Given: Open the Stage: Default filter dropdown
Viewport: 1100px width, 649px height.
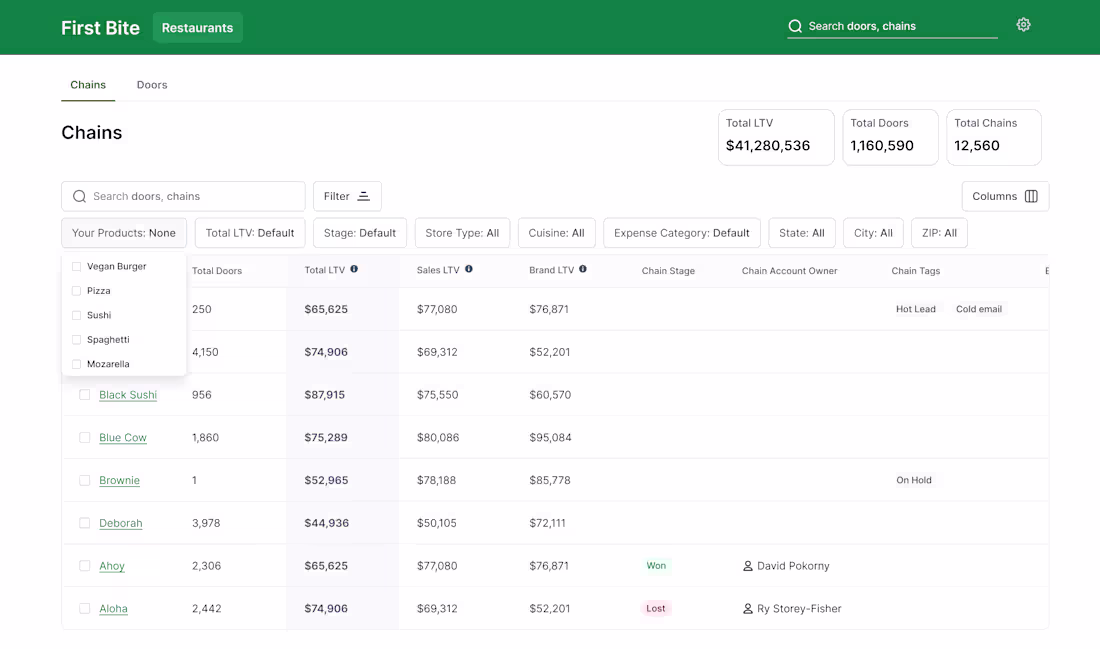Looking at the screenshot, I should tap(360, 232).
